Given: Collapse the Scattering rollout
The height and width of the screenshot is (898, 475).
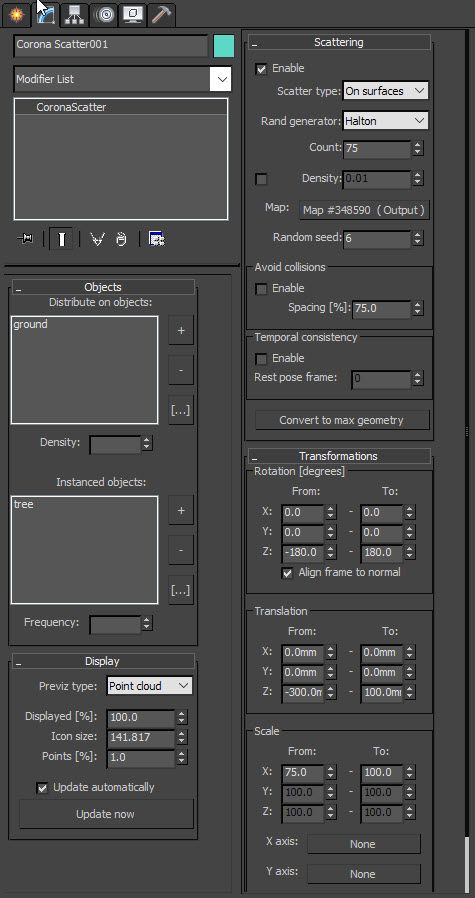Looking at the screenshot, I should (x=339, y=42).
